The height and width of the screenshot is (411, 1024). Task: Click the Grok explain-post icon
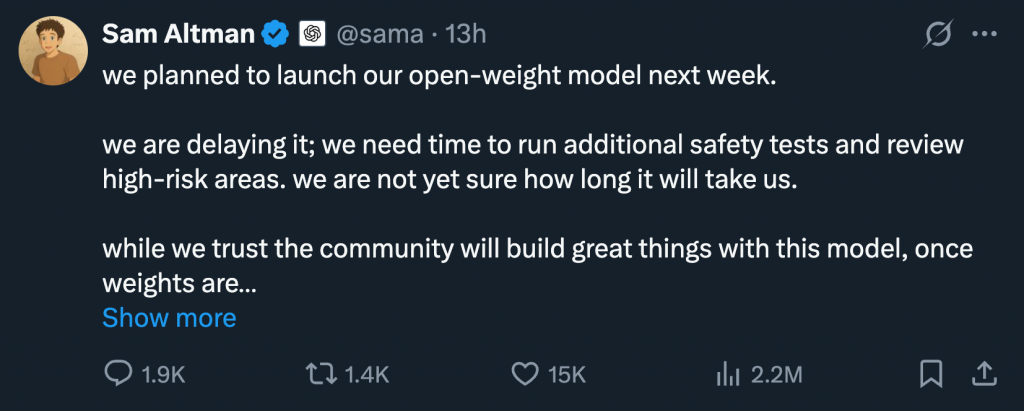tap(938, 35)
